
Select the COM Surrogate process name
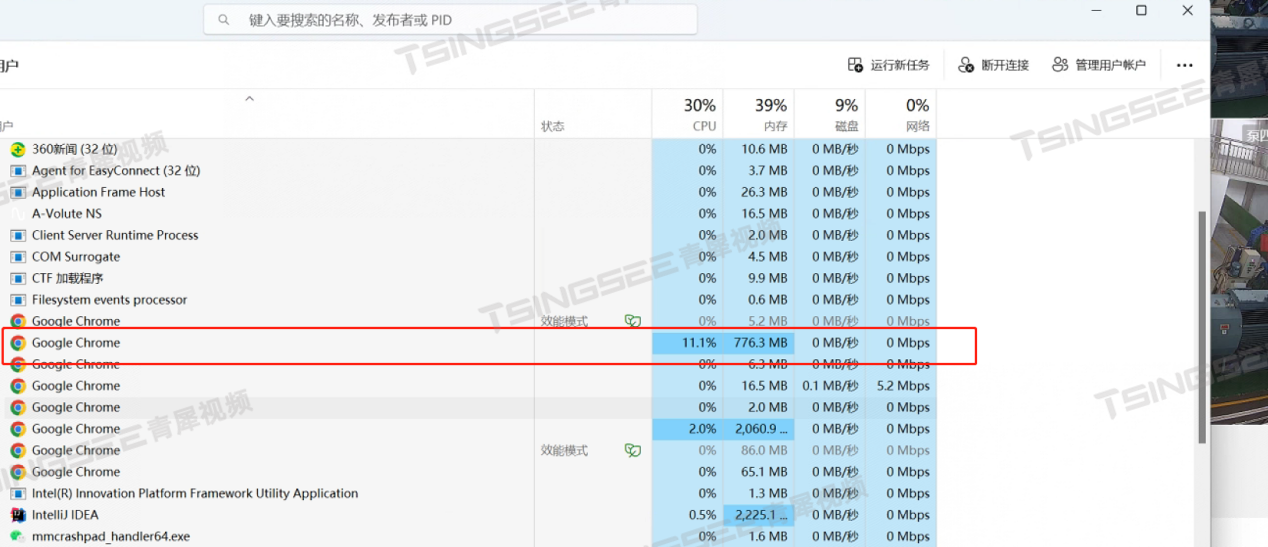(76, 256)
